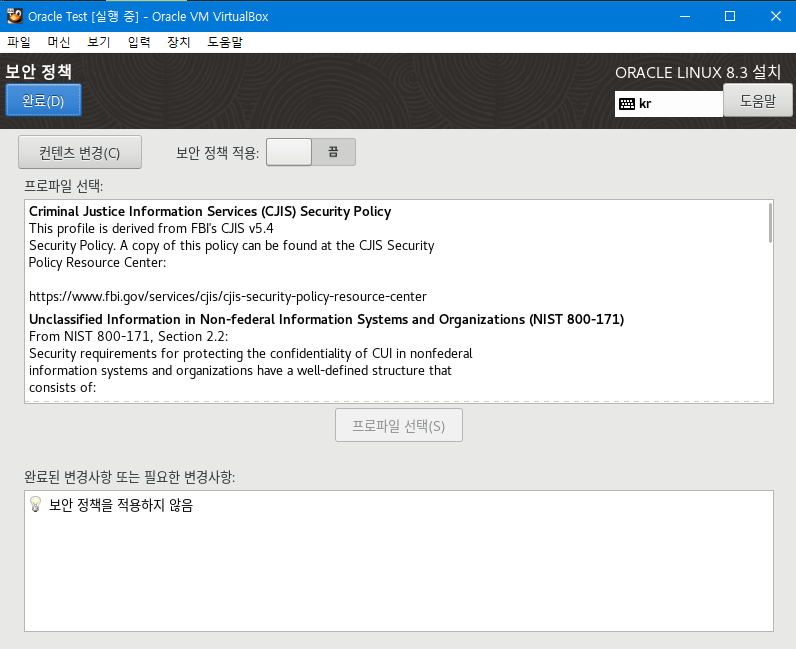Screen dimensions: 796x649
Task: Maximize the VirtualBox window
Action: (x=730, y=16)
